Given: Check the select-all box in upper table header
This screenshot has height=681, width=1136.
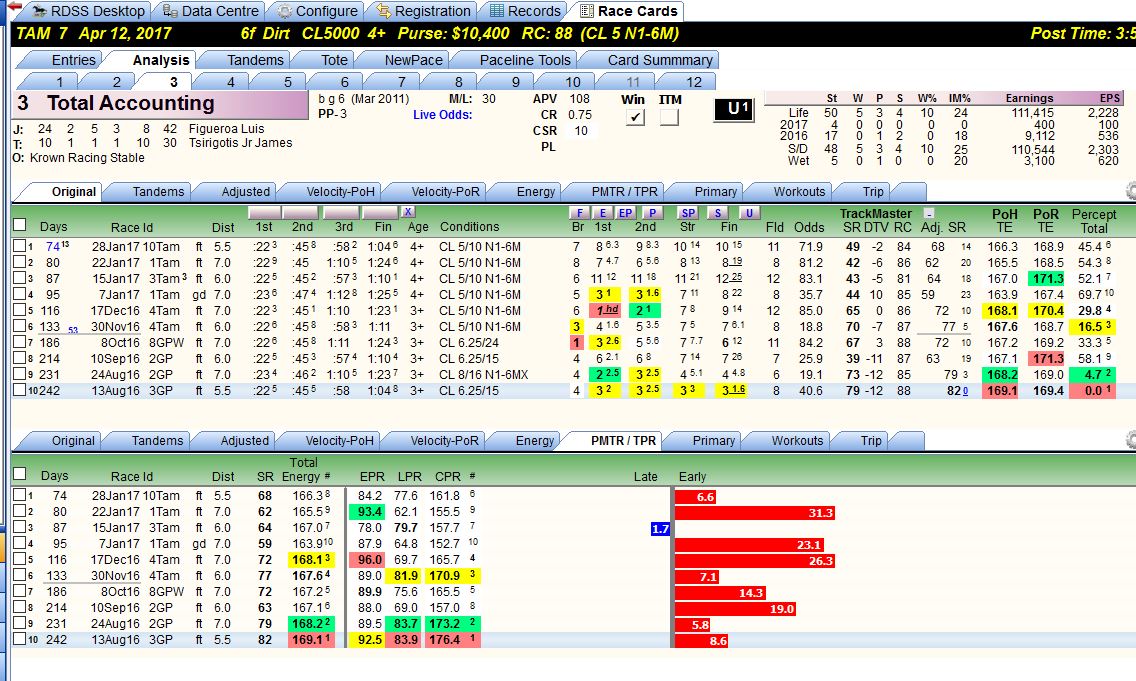Looking at the screenshot, I should click(x=20, y=225).
